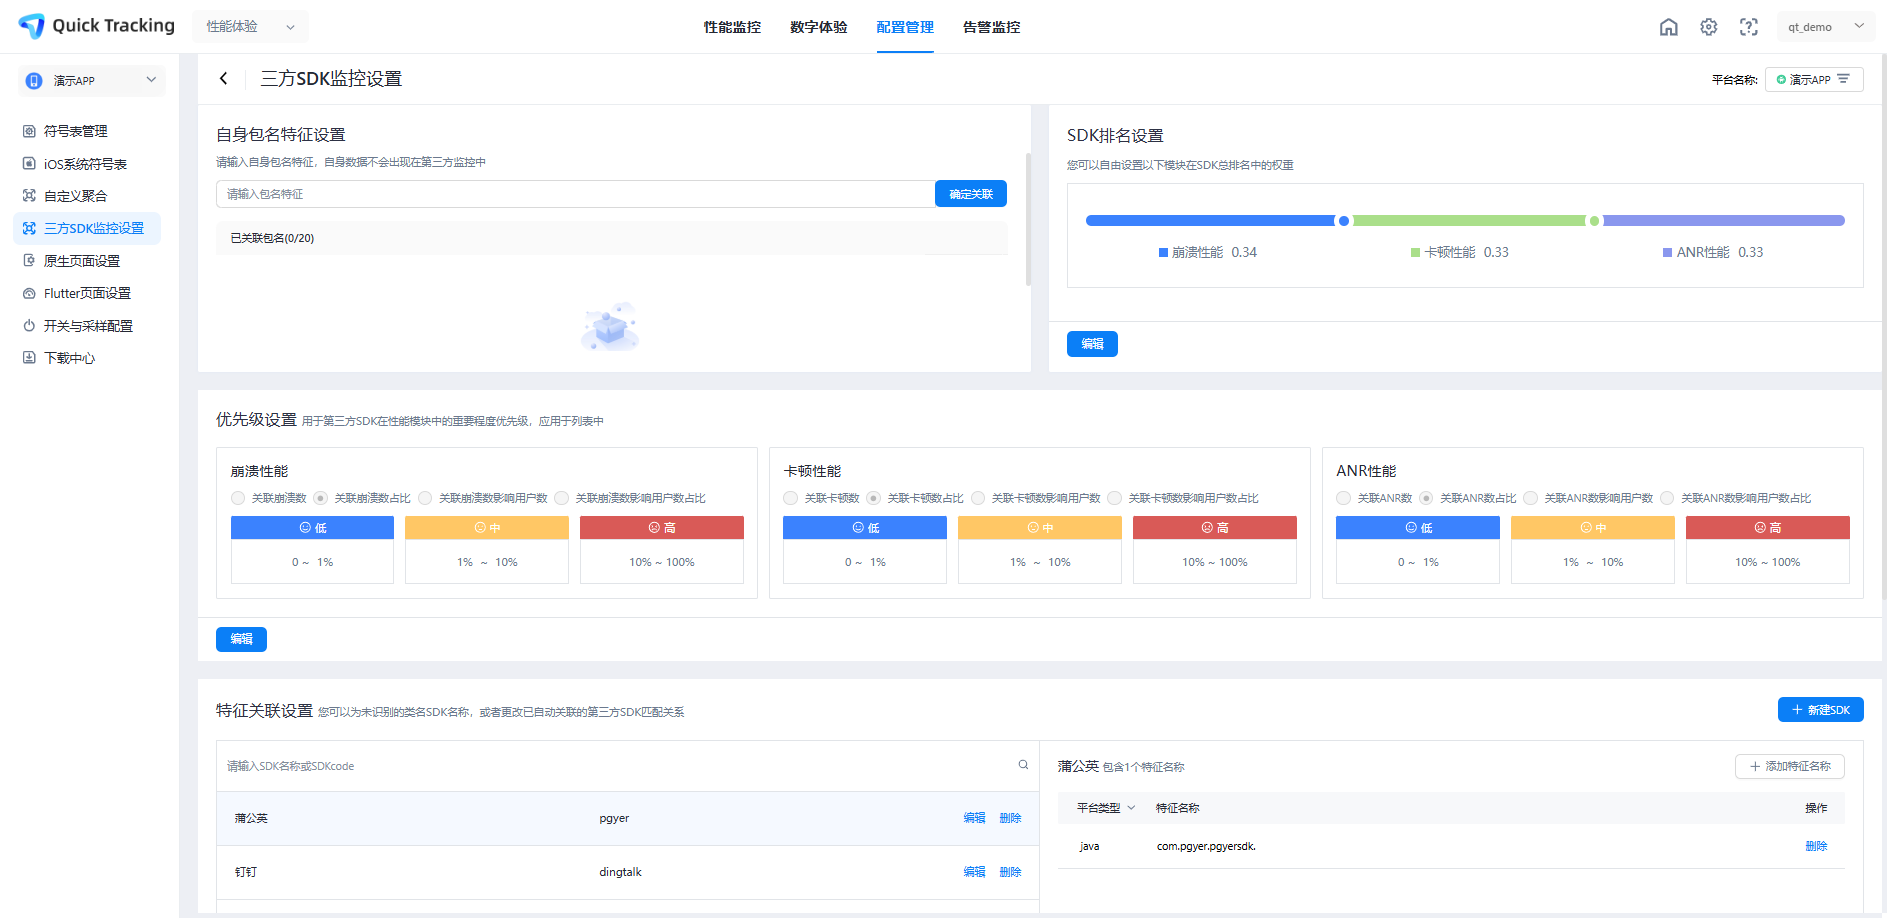Click the purple ANR性能 weight bar segment

[x=1724, y=221]
